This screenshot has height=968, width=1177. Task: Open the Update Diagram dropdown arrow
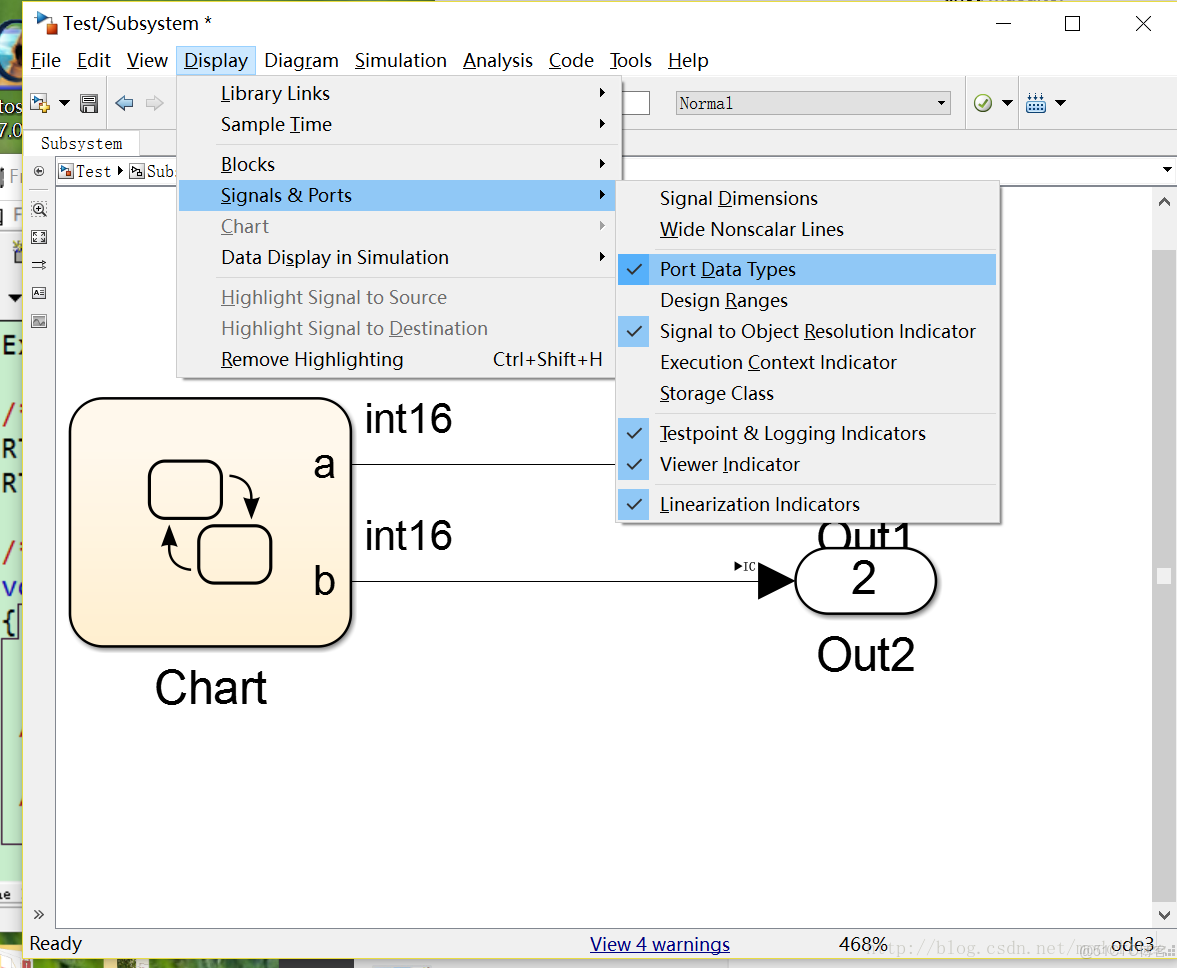click(1007, 103)
